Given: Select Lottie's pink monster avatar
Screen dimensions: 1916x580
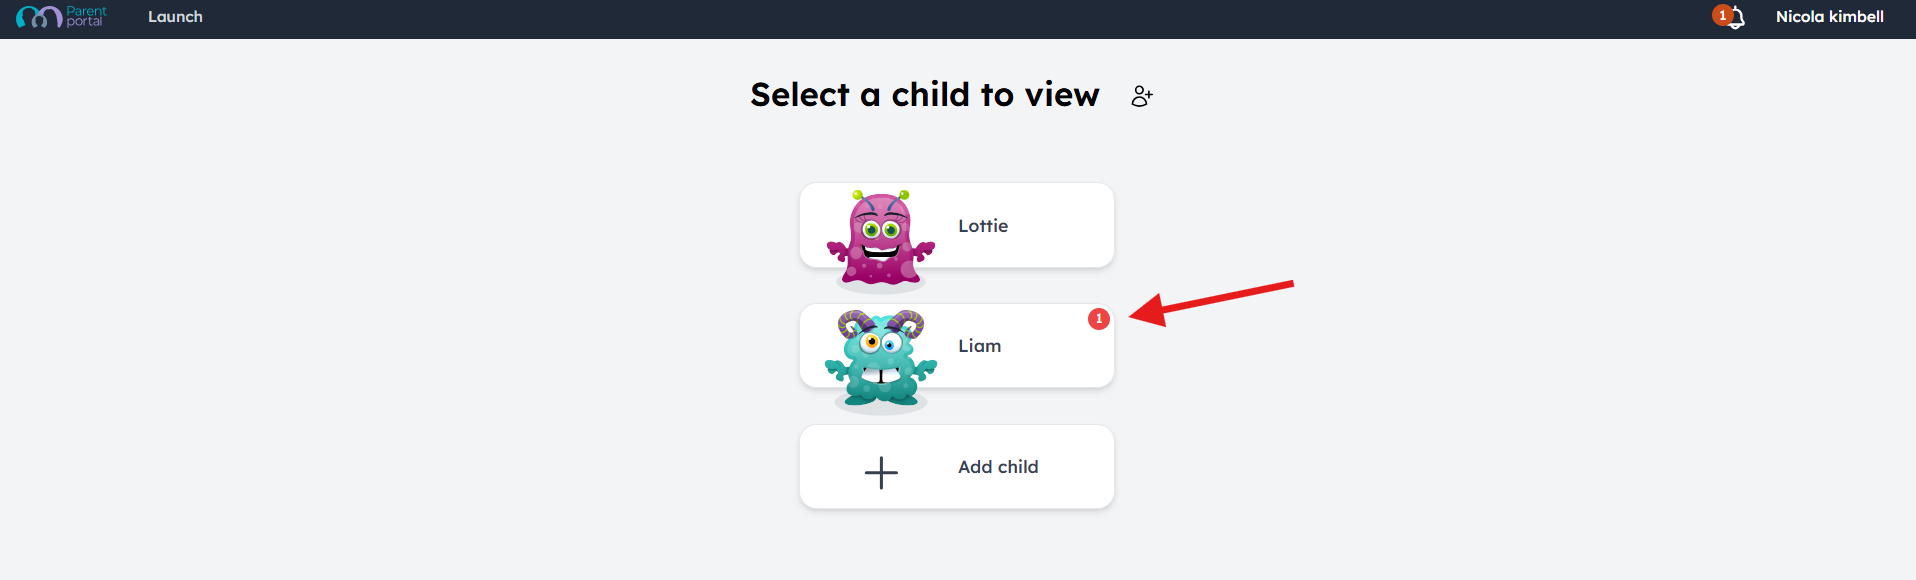Looking at the screenshot, I should pos(881,240).
